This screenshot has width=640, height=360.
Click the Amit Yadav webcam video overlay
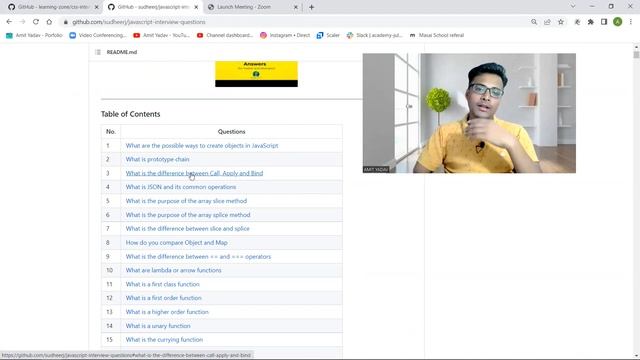pos(469,113)
